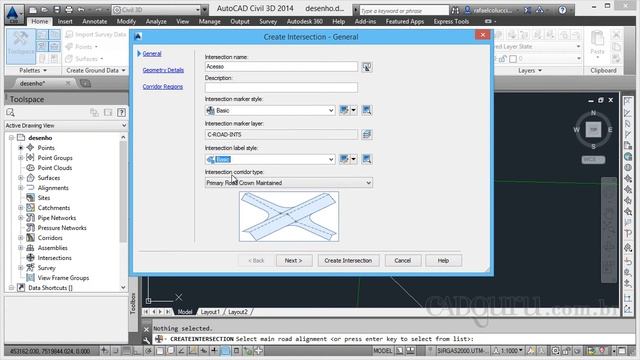
Task: Select Alignments in the Toolspace tree
Action: pyautogui.click(x=53, y=188)
